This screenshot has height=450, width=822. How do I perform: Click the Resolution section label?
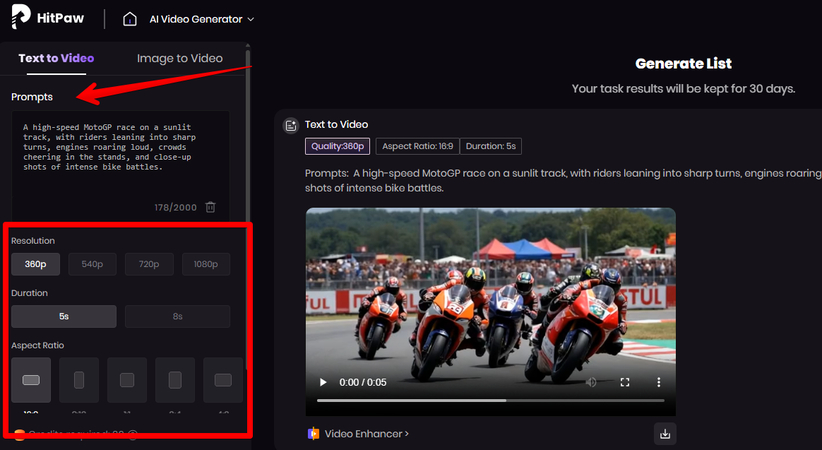pyautogui.click(x=33, y=241)
